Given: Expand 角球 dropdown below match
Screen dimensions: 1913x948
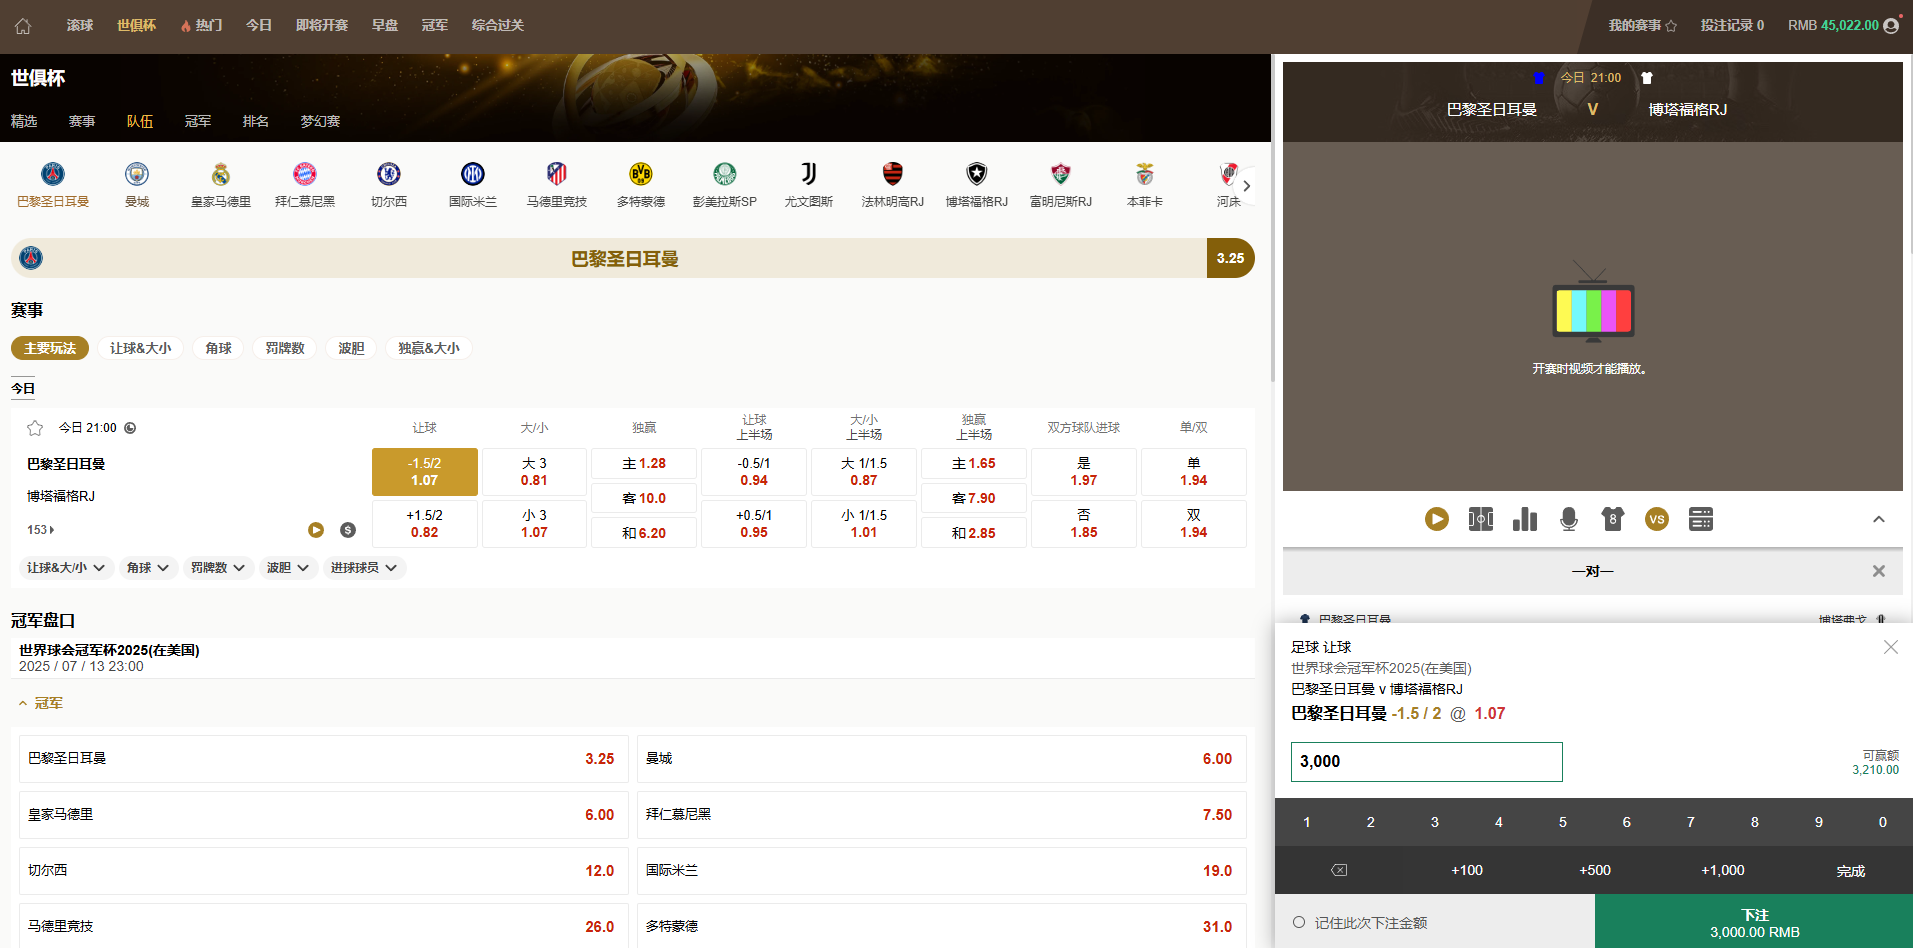Looking at the screenshot, I should click(147, 568).
